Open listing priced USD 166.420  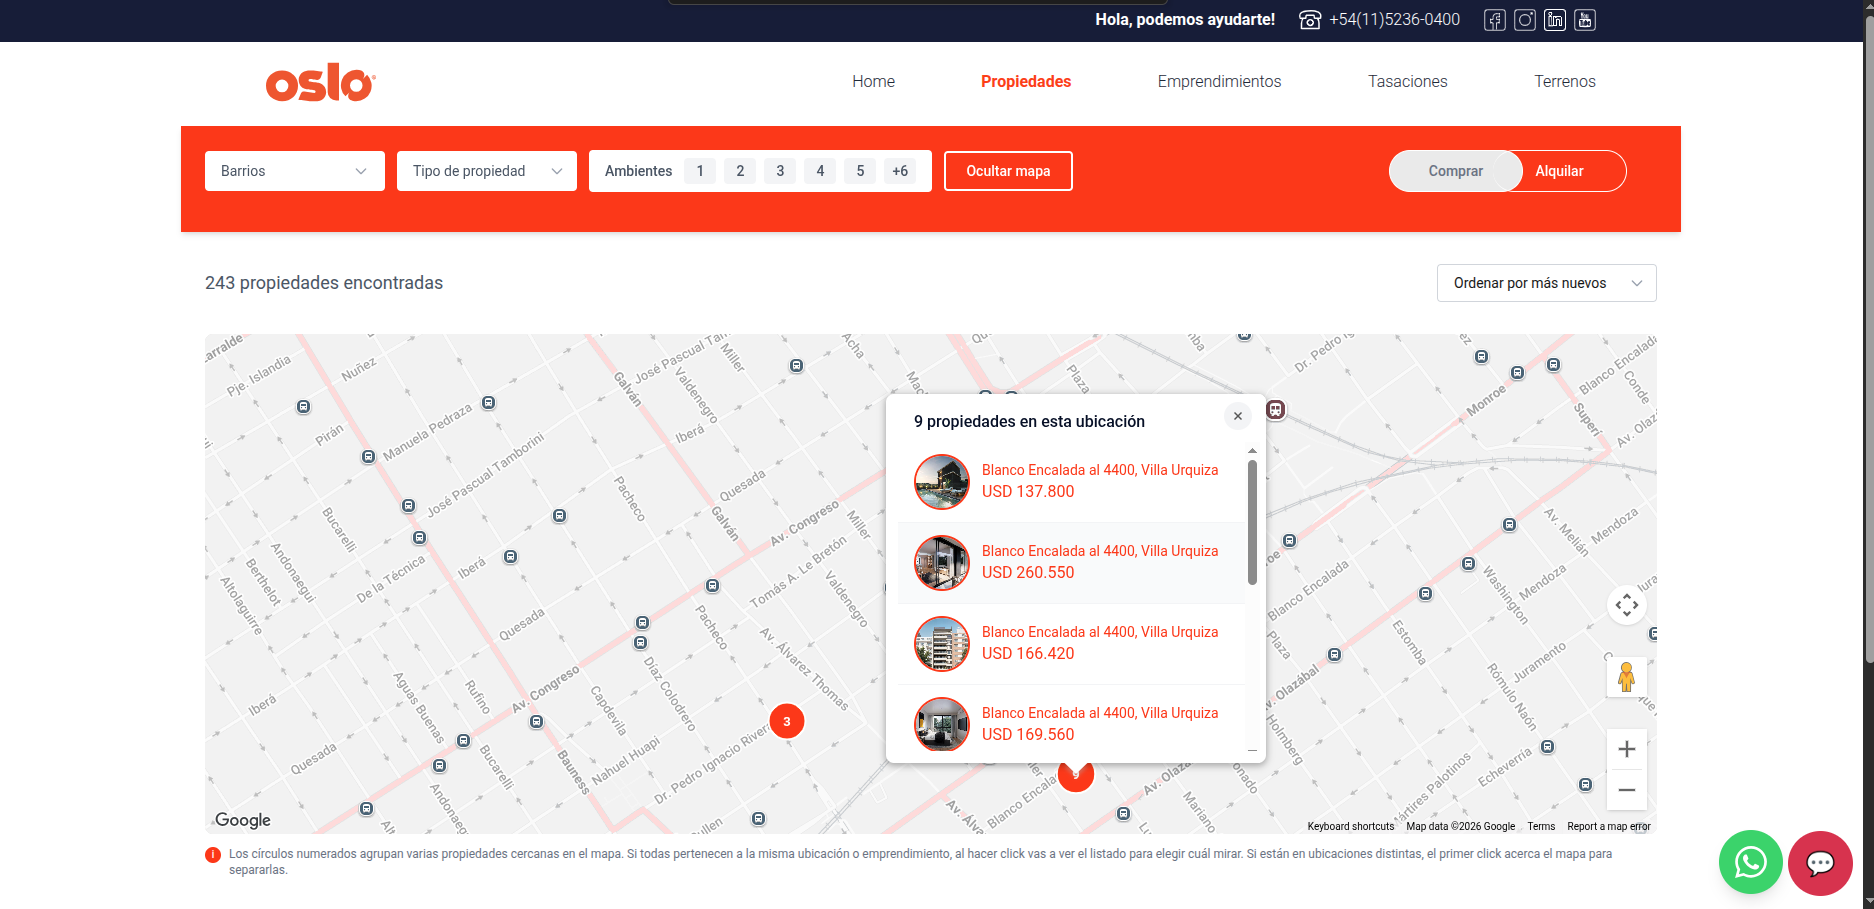[x=1072, y=643]
